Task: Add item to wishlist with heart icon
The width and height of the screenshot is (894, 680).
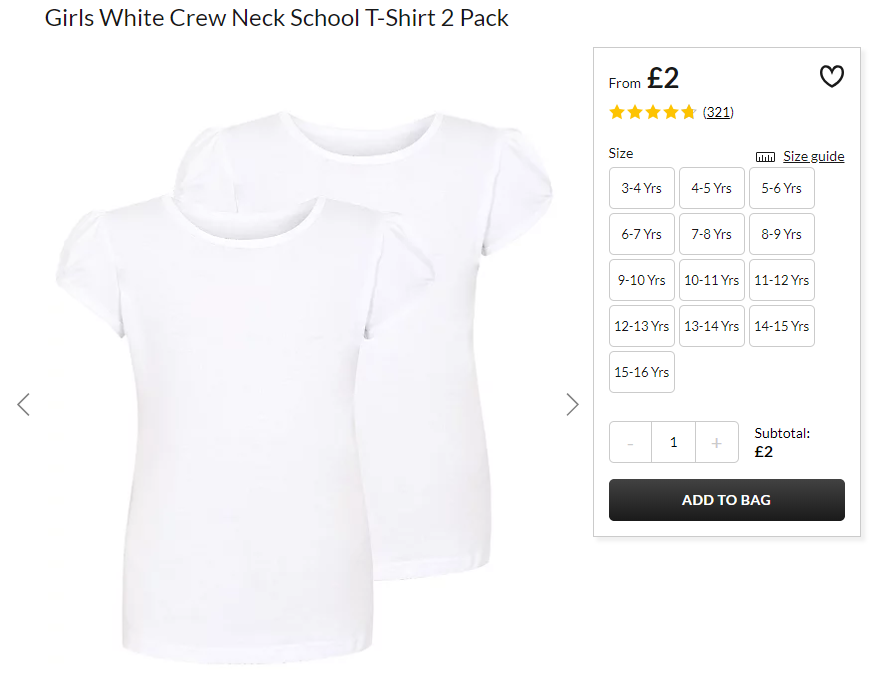Action: pos(831,76)
